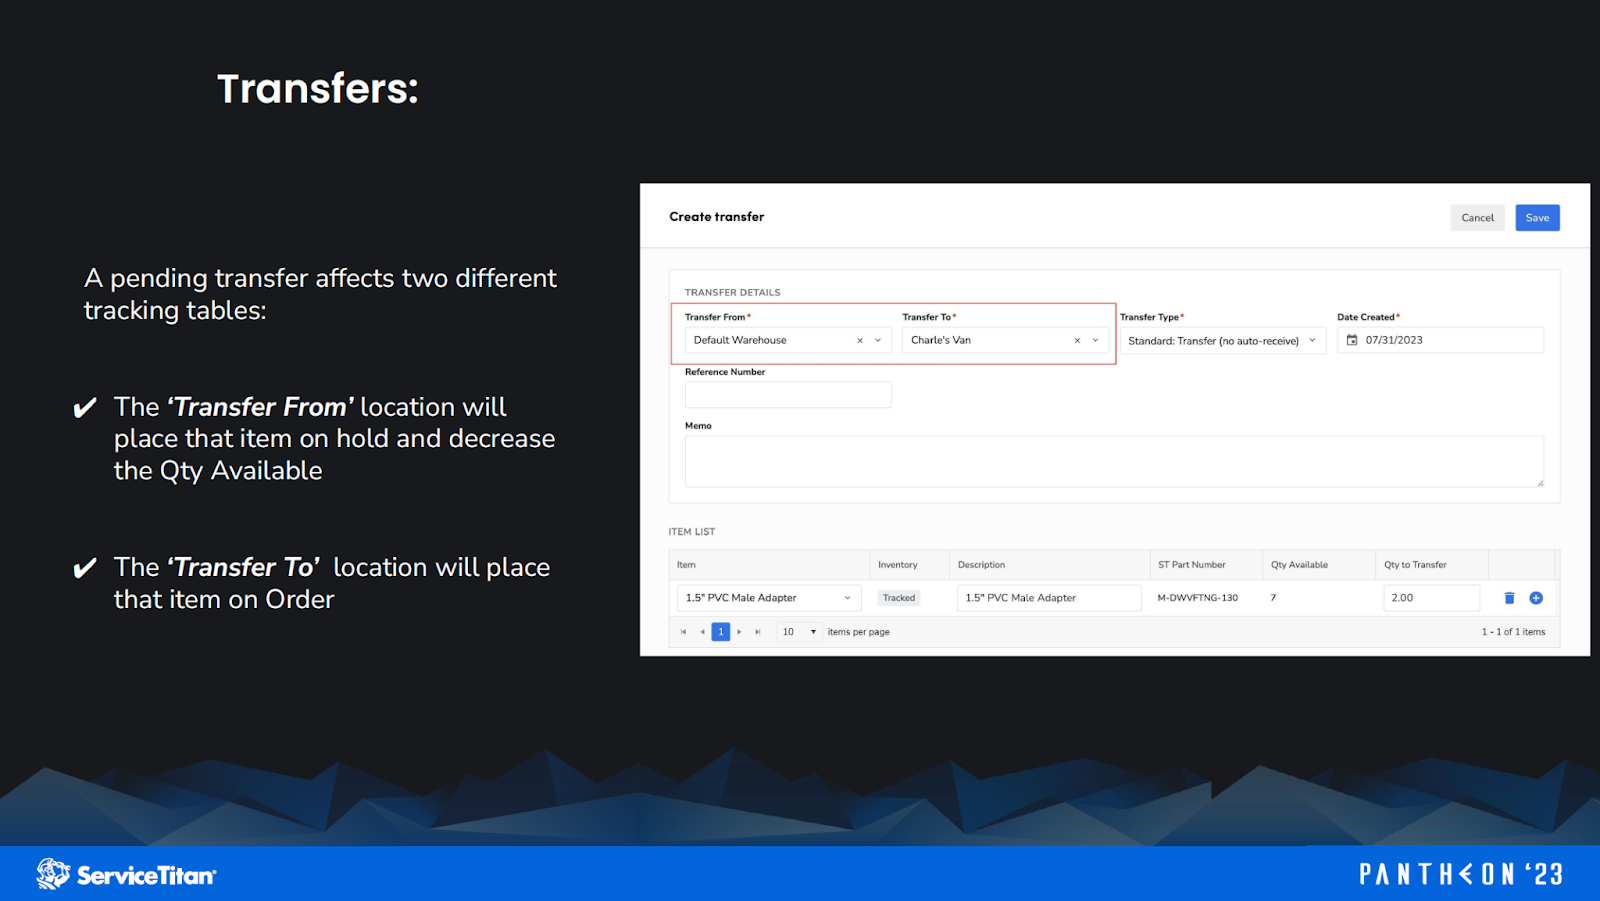Open the Transfer To dropdown chevron

coord(1095,341)
